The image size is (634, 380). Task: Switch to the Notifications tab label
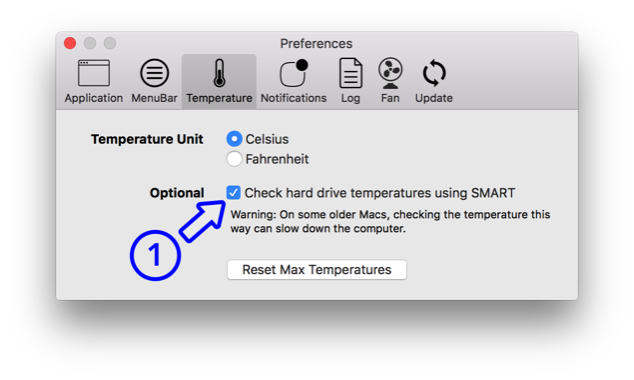pyautogui.click(x=294, y=98)
